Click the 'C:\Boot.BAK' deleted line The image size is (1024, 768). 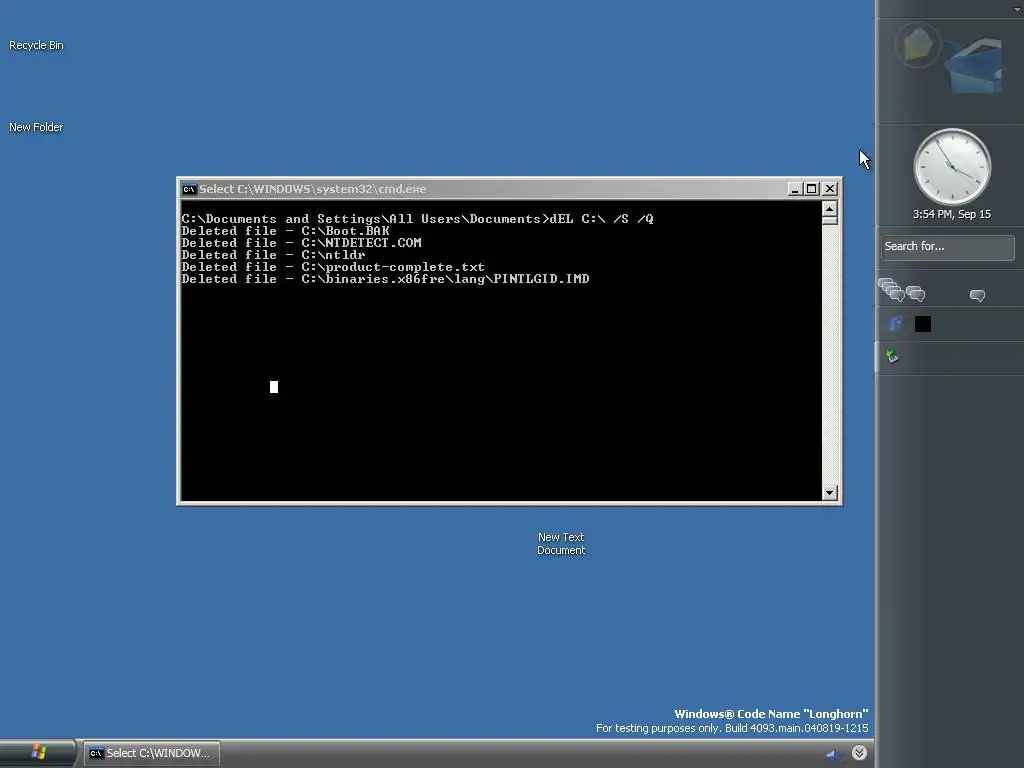[285, 231]
